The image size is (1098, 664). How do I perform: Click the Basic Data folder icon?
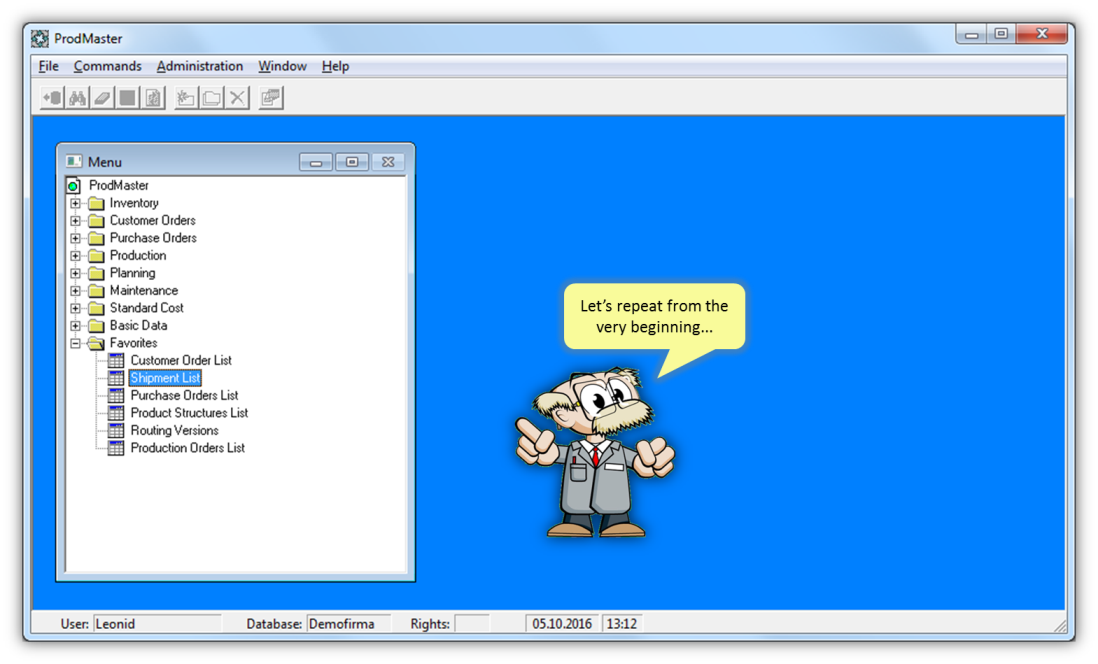click(97, 326)
